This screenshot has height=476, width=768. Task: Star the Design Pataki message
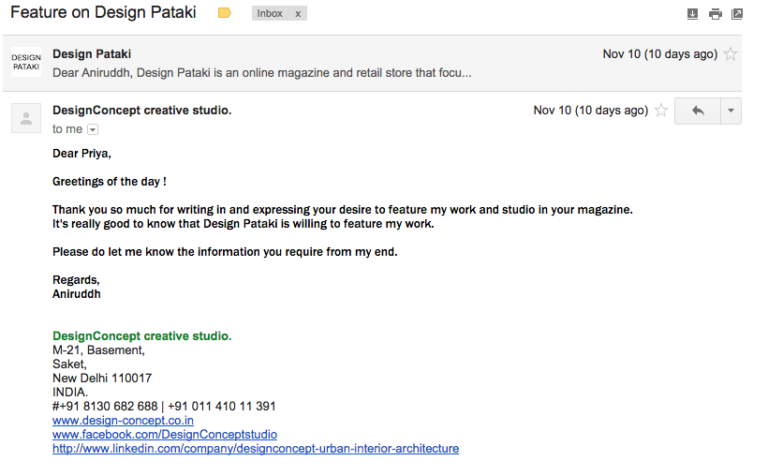[x=730, y=54]
